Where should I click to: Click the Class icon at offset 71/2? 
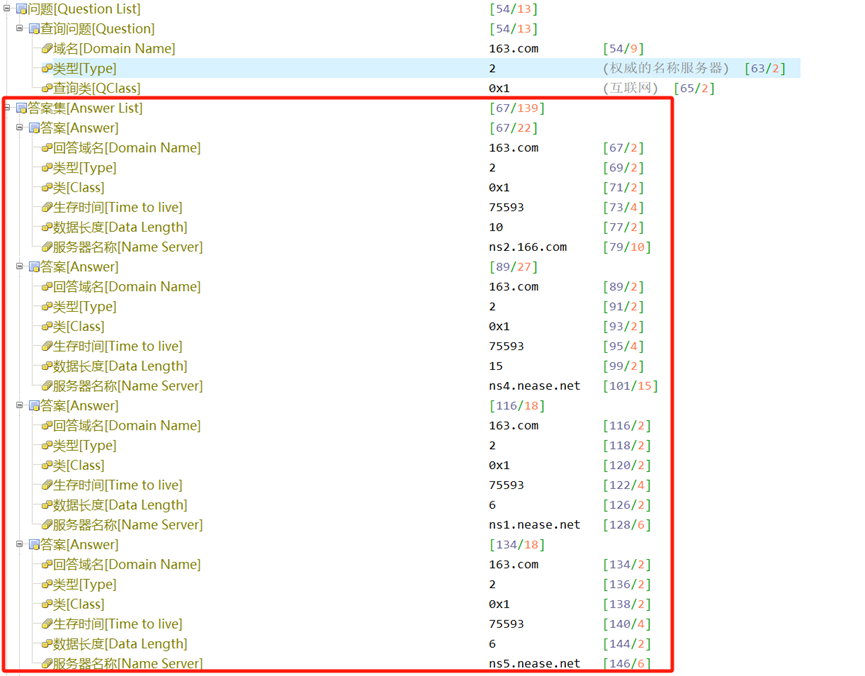click(47, 188)
